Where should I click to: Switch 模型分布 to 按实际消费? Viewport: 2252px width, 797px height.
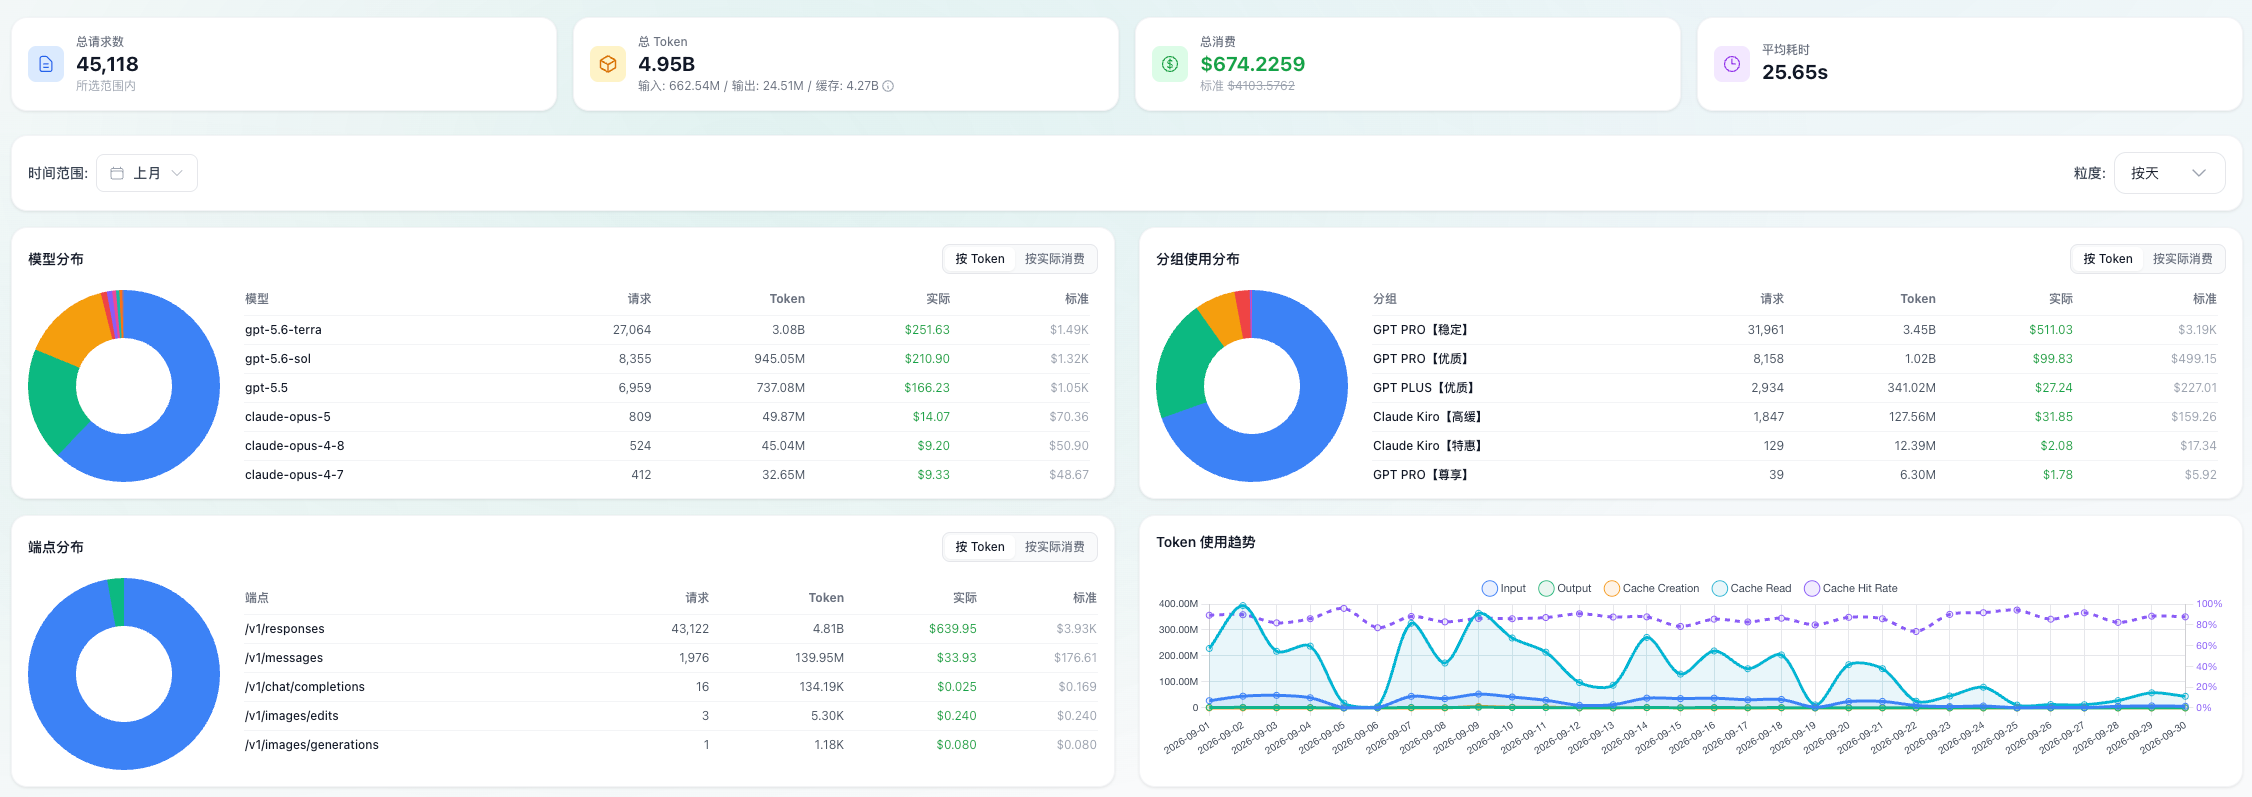coord(1054,259)
